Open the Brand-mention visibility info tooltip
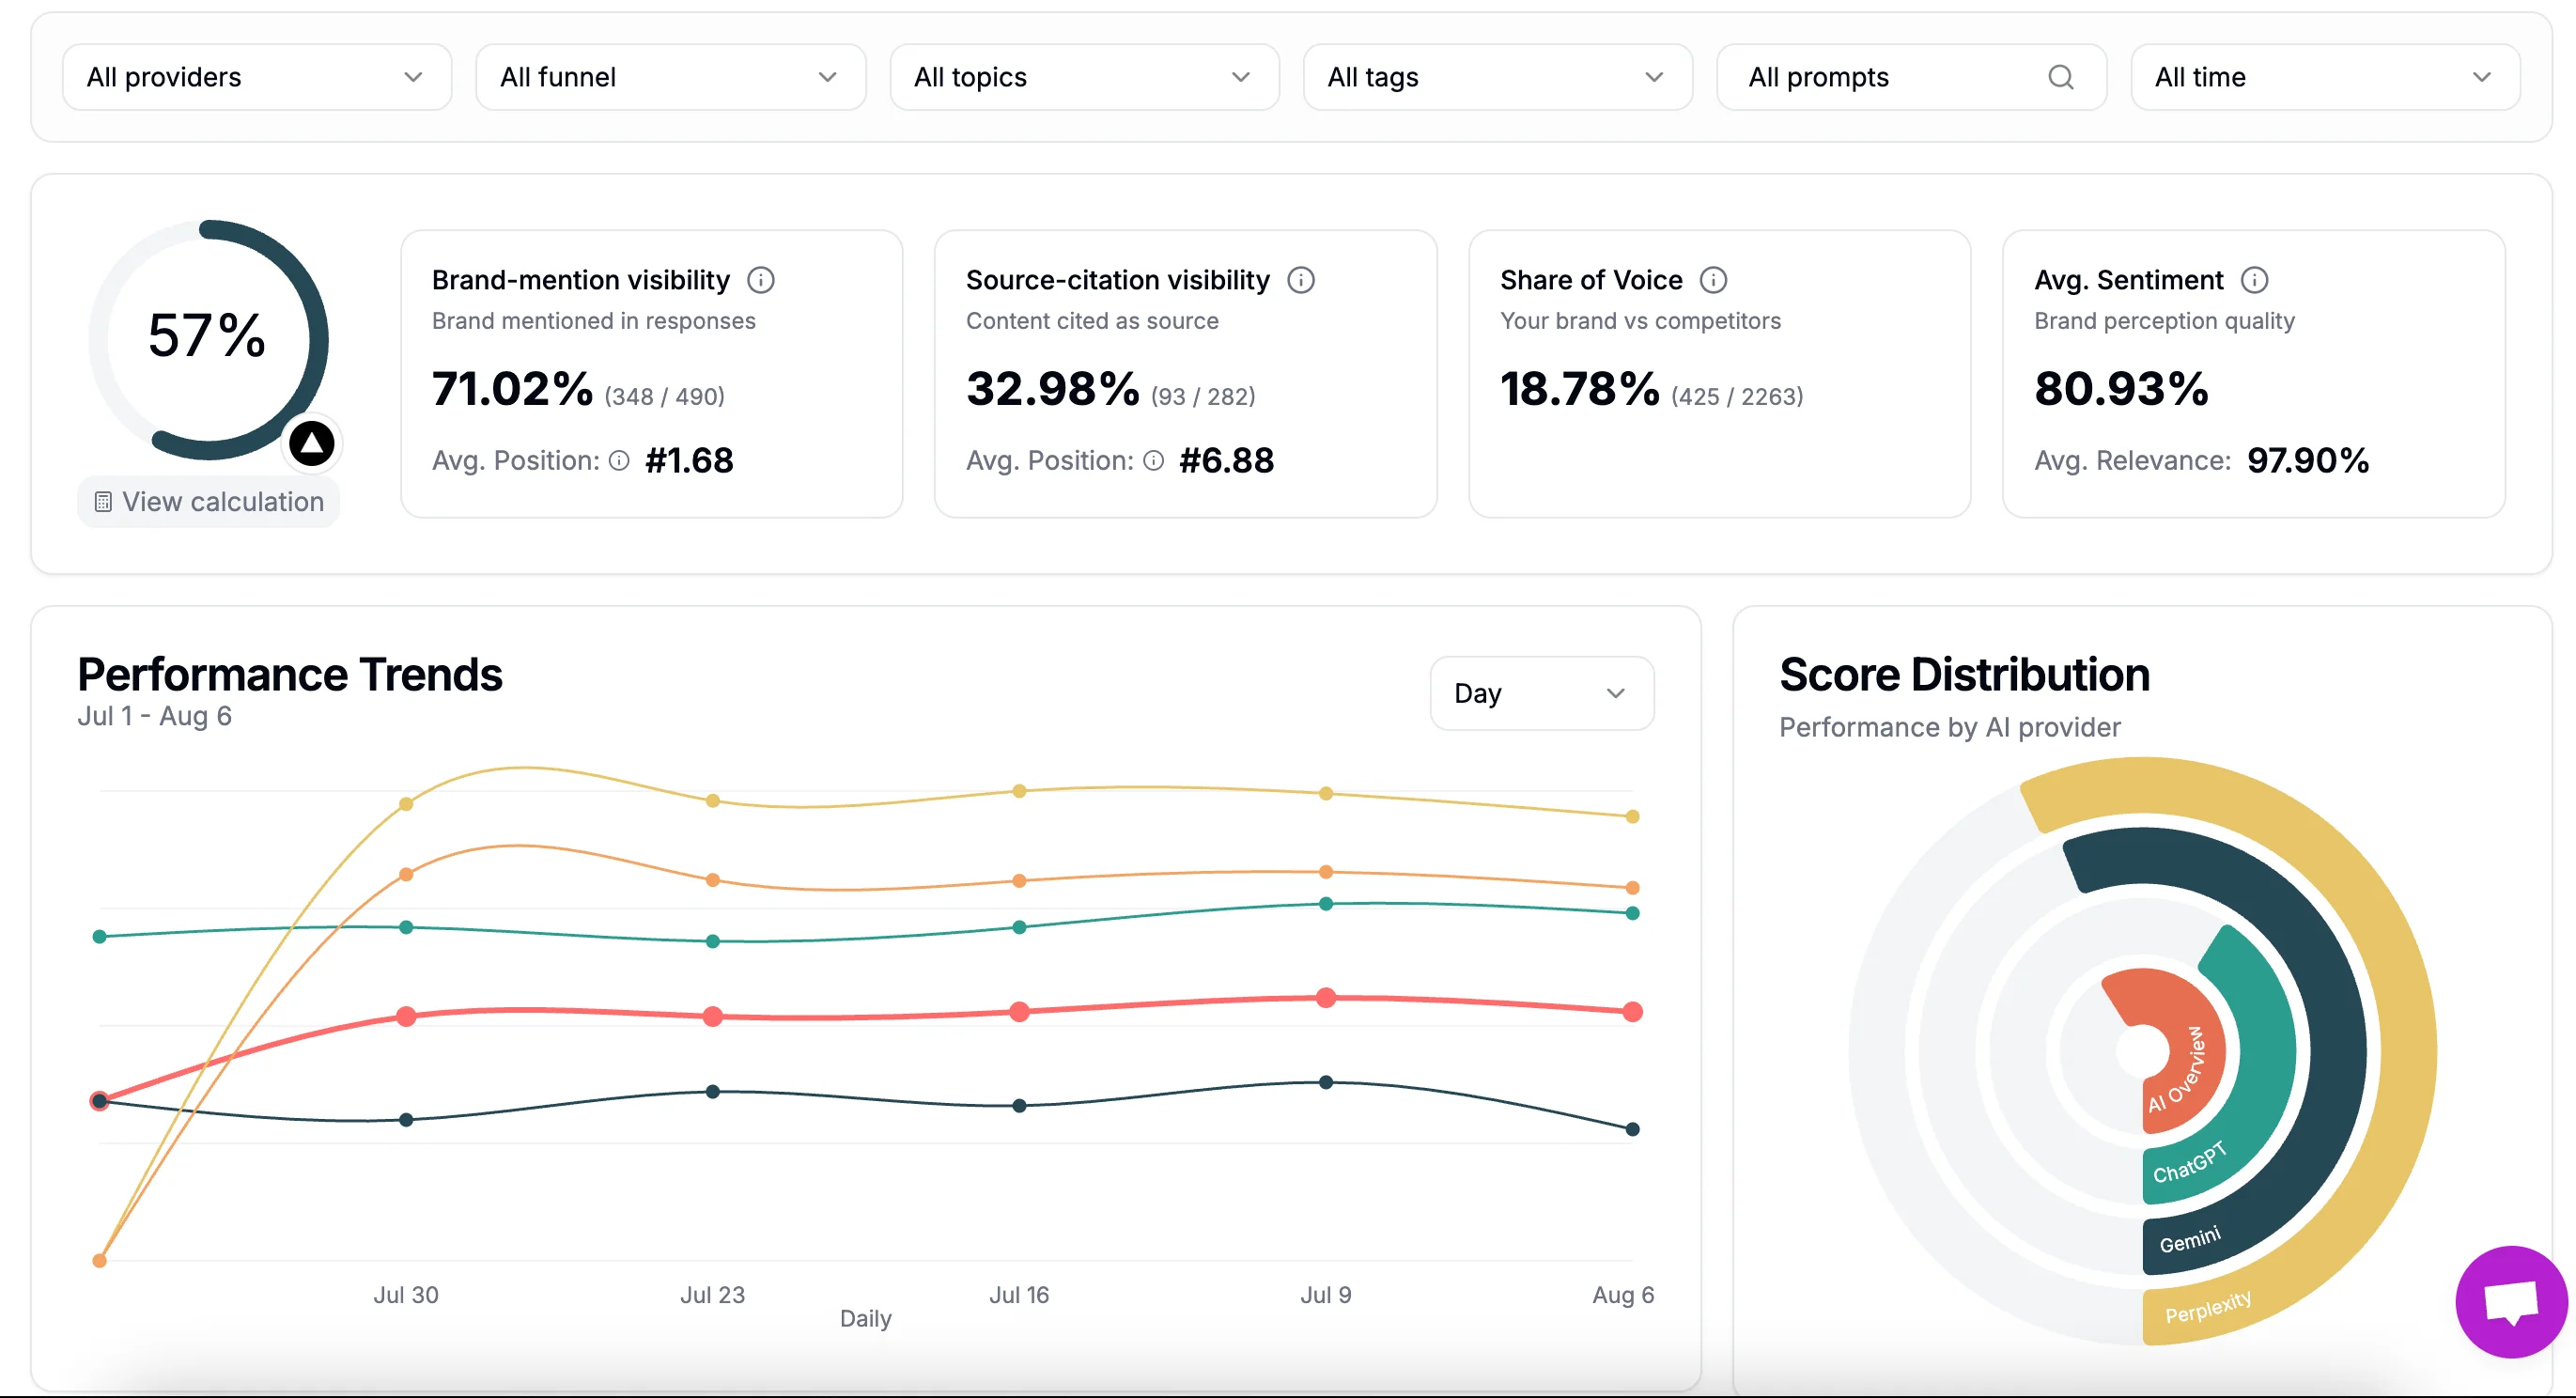Image resolution: width=2576 pixels, height=1398 pixels. [x=761, y=280]
